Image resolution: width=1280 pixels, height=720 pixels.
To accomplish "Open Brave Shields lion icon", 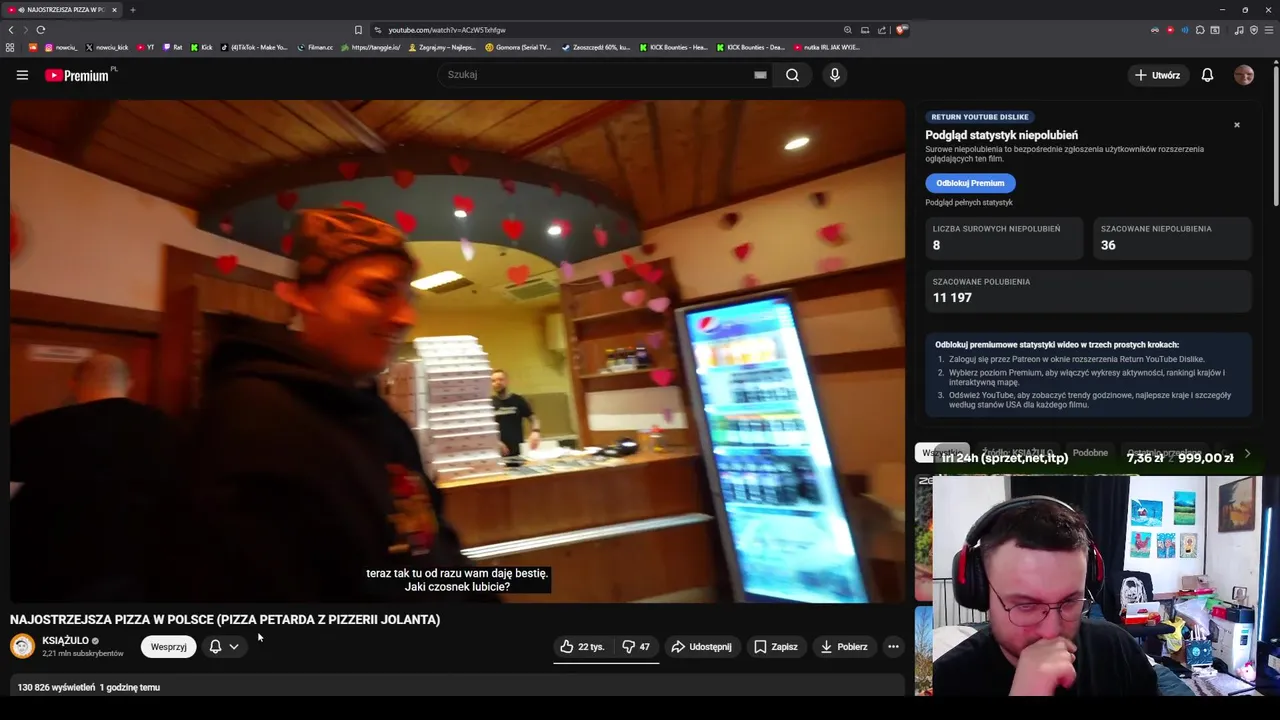I will (x=901, y=30).
